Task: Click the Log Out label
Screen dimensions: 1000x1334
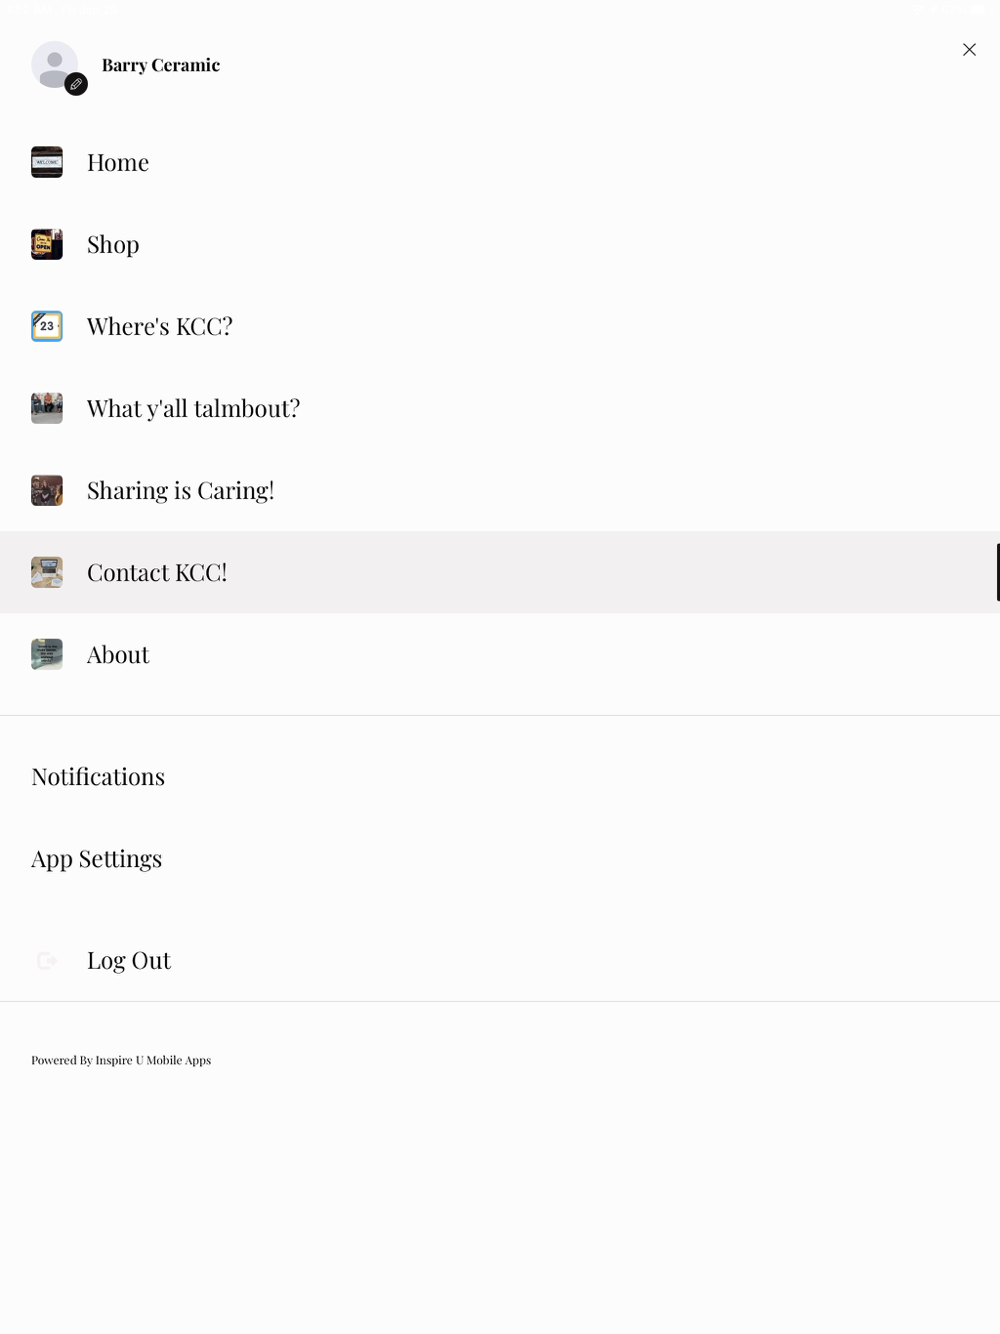Action: [x=129, y=961]
